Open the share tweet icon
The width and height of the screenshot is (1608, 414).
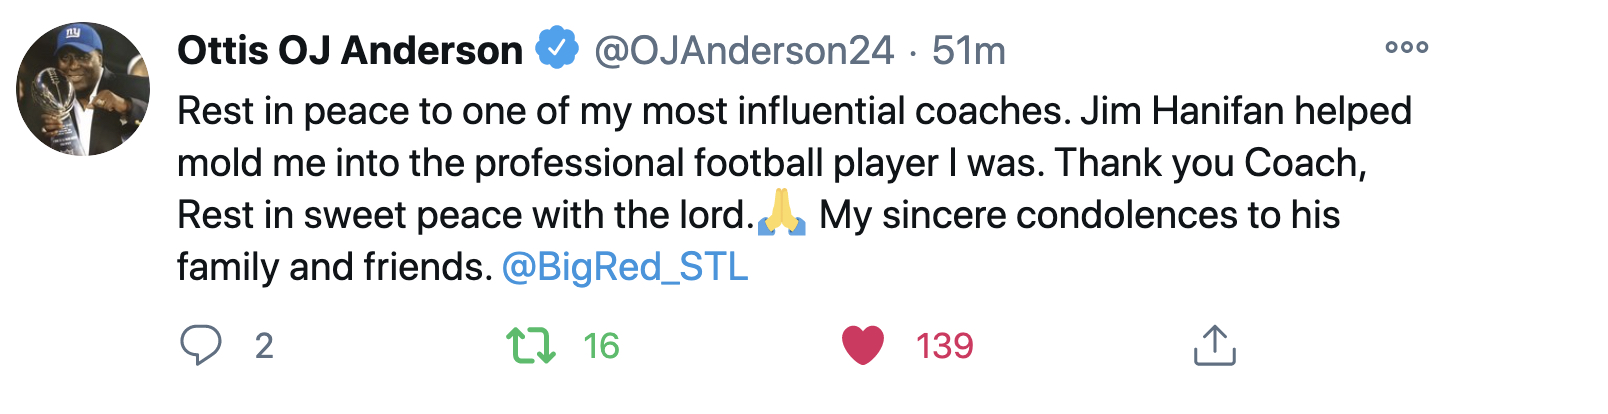(x=1214, y=345)
